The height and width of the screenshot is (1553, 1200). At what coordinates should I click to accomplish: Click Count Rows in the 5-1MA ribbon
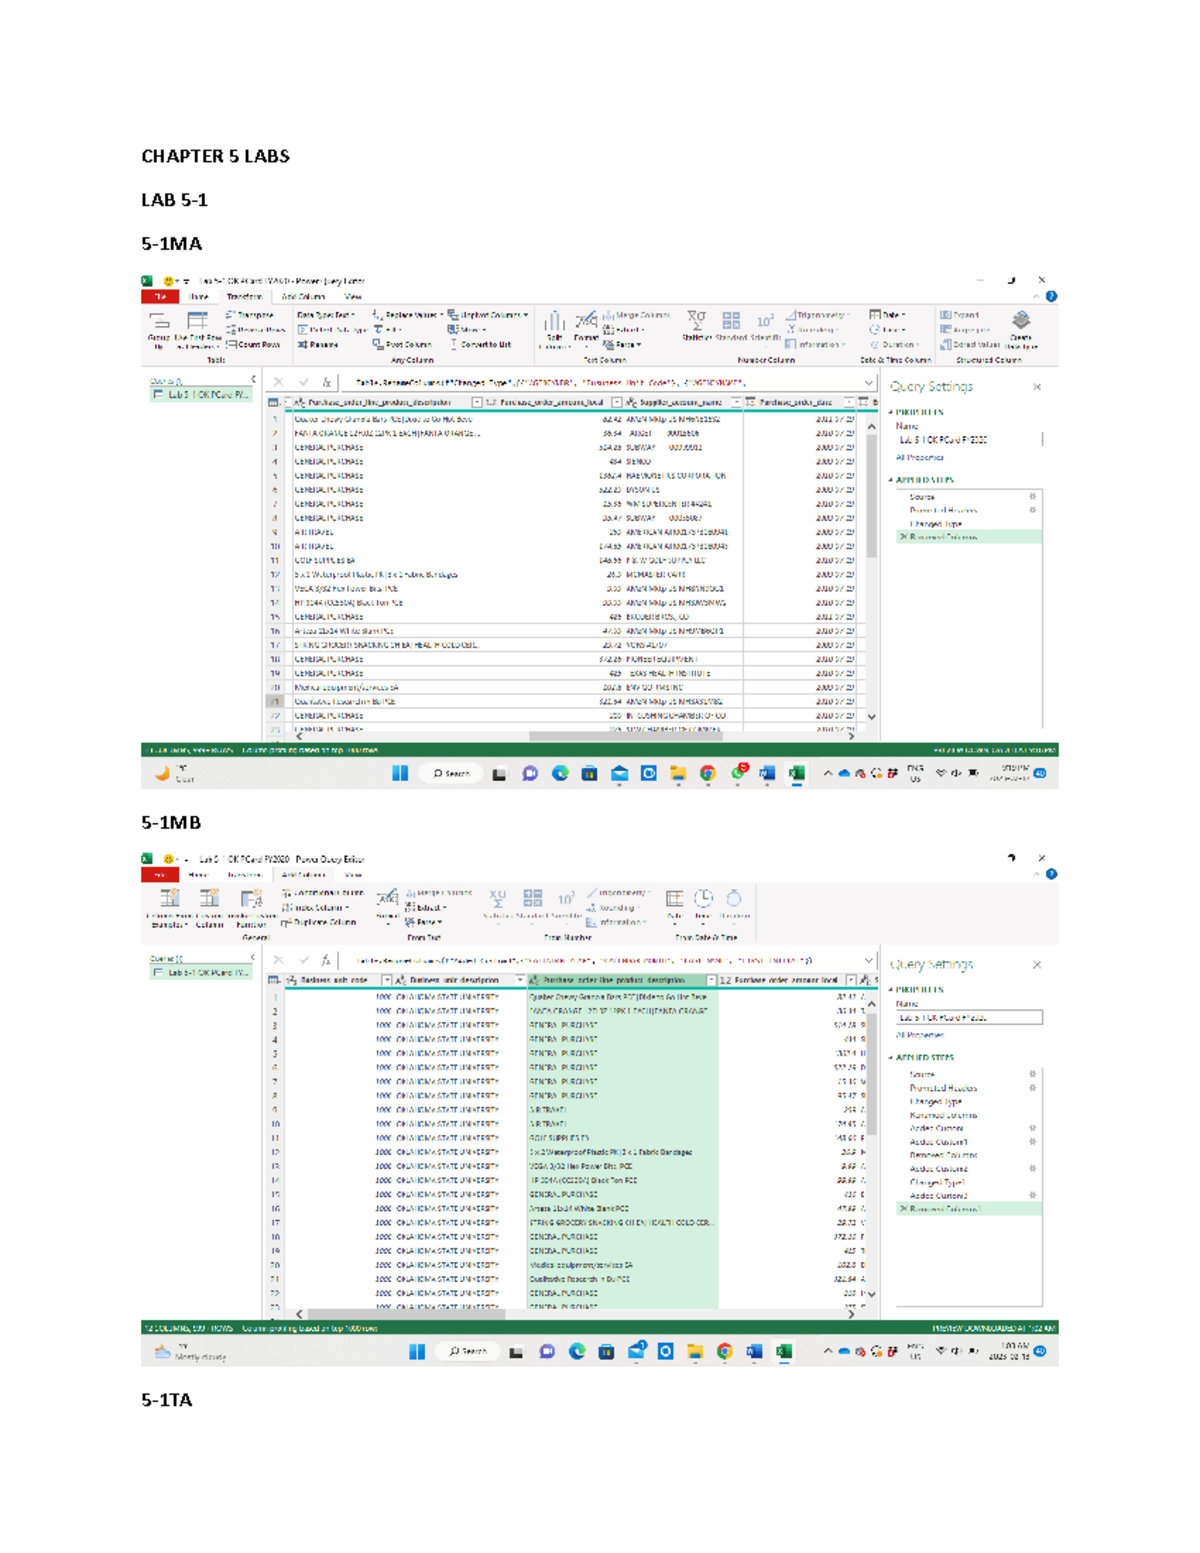tap(253, 344)
